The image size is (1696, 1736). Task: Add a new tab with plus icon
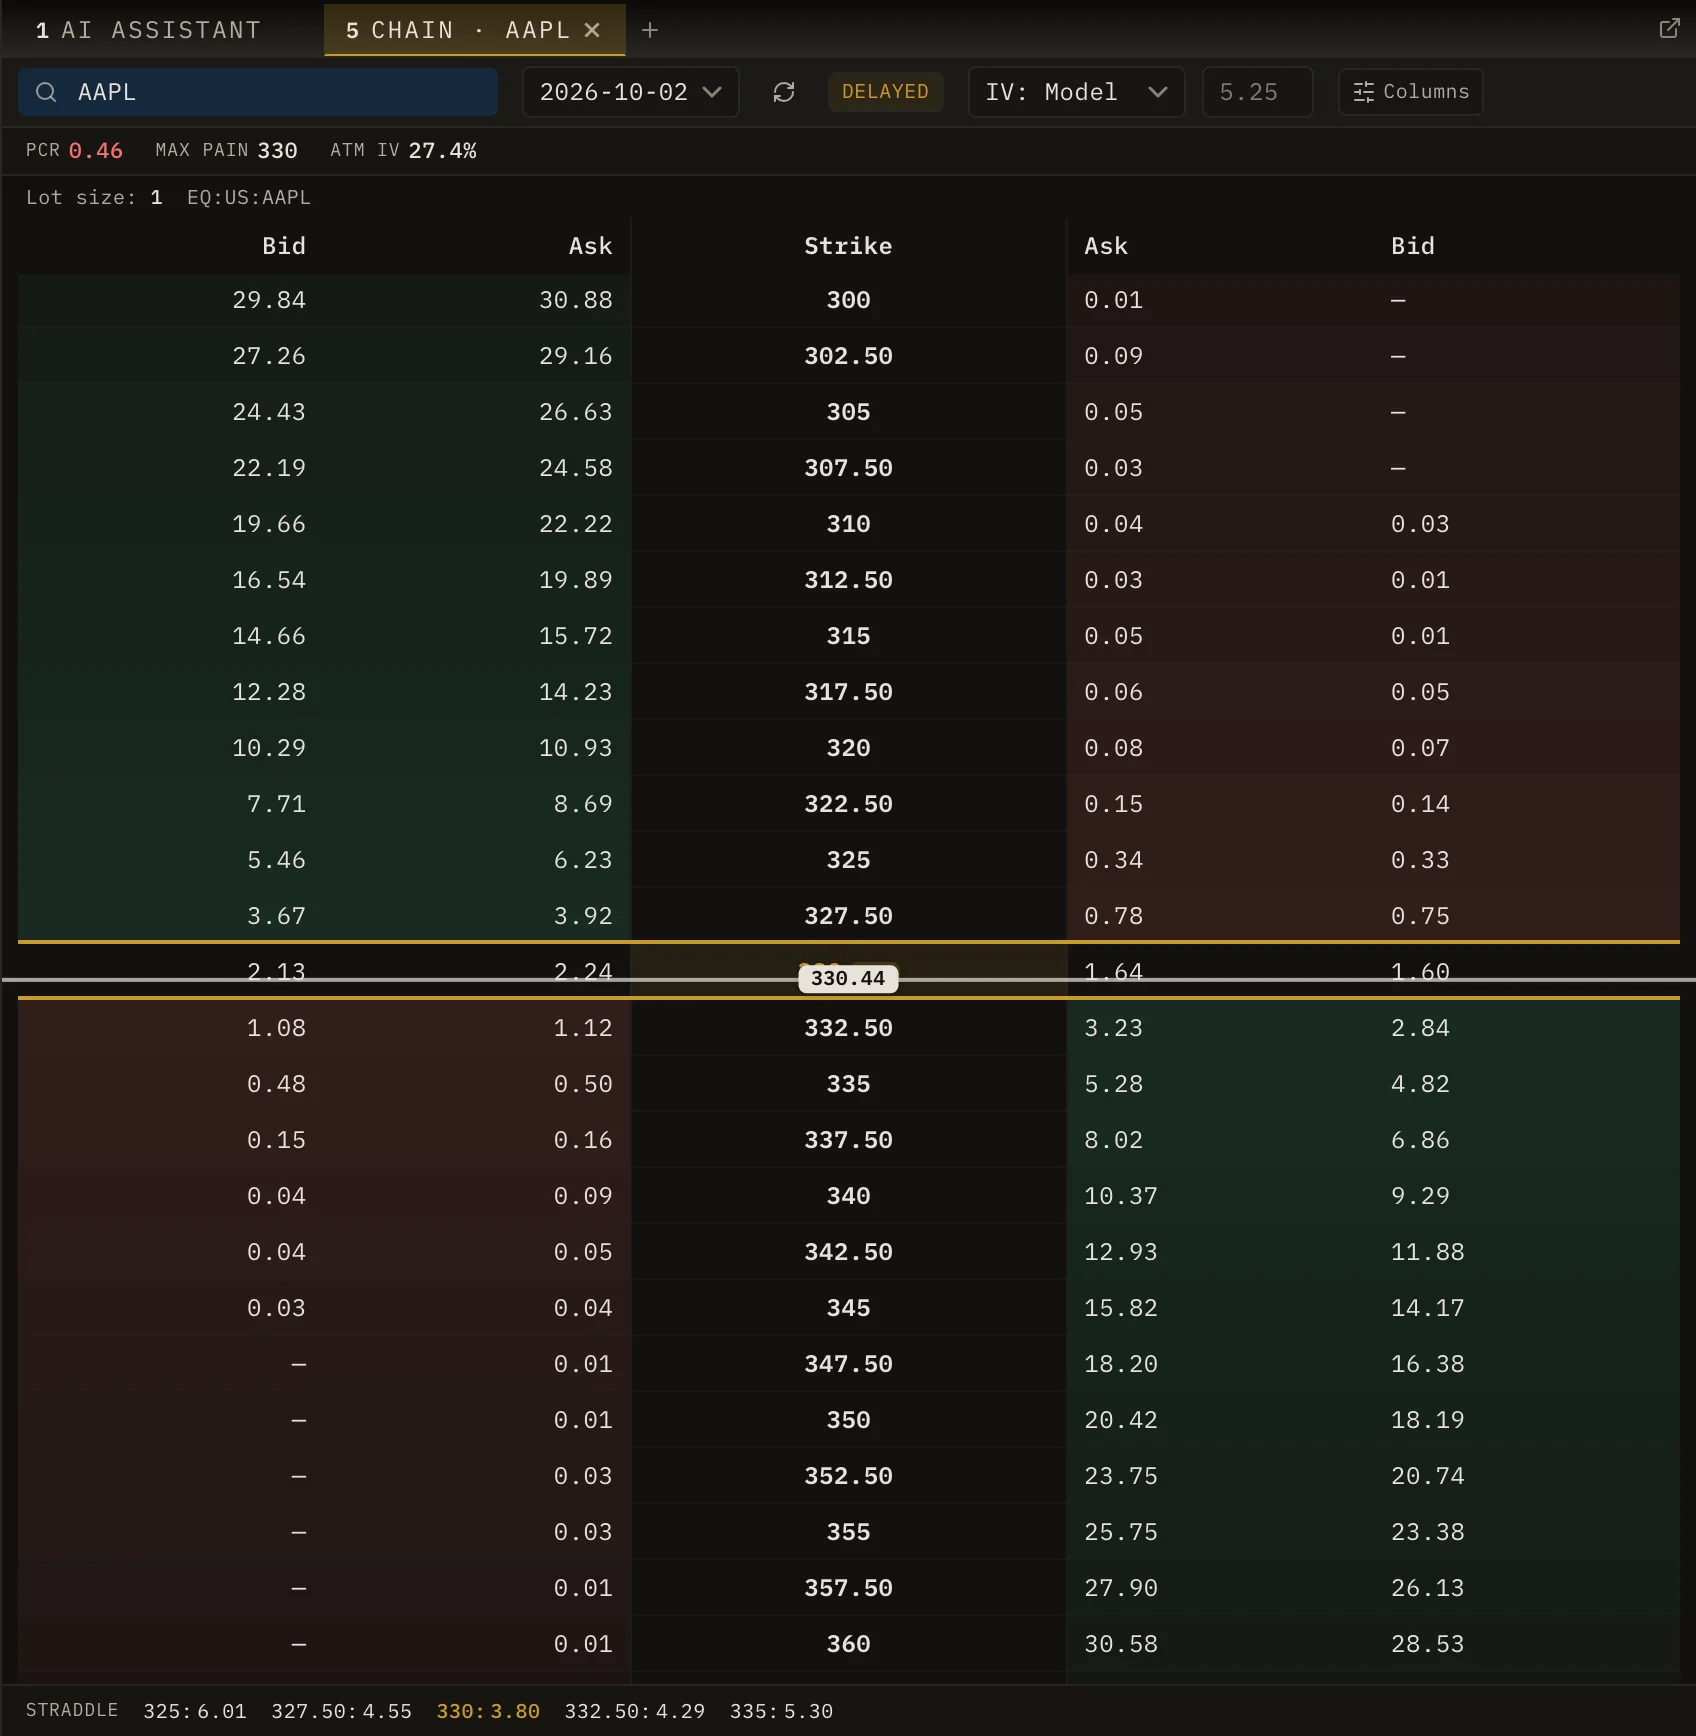[x=650, y=30]
